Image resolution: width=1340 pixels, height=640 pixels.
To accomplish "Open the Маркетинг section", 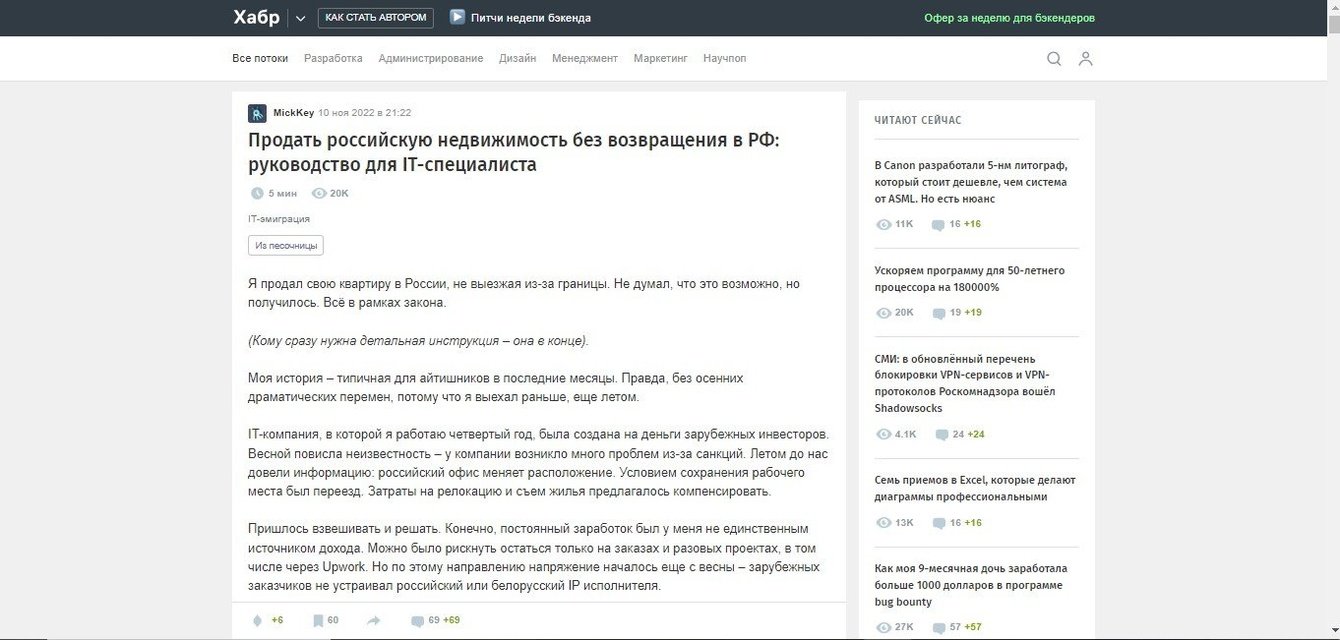I will 661,58.
